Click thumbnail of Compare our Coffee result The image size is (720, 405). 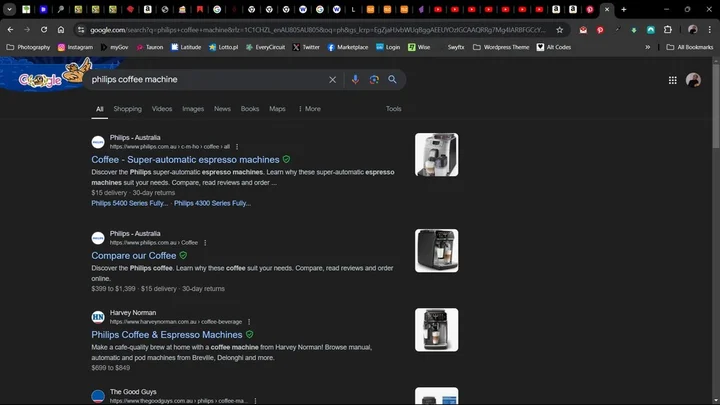(436, 251)
